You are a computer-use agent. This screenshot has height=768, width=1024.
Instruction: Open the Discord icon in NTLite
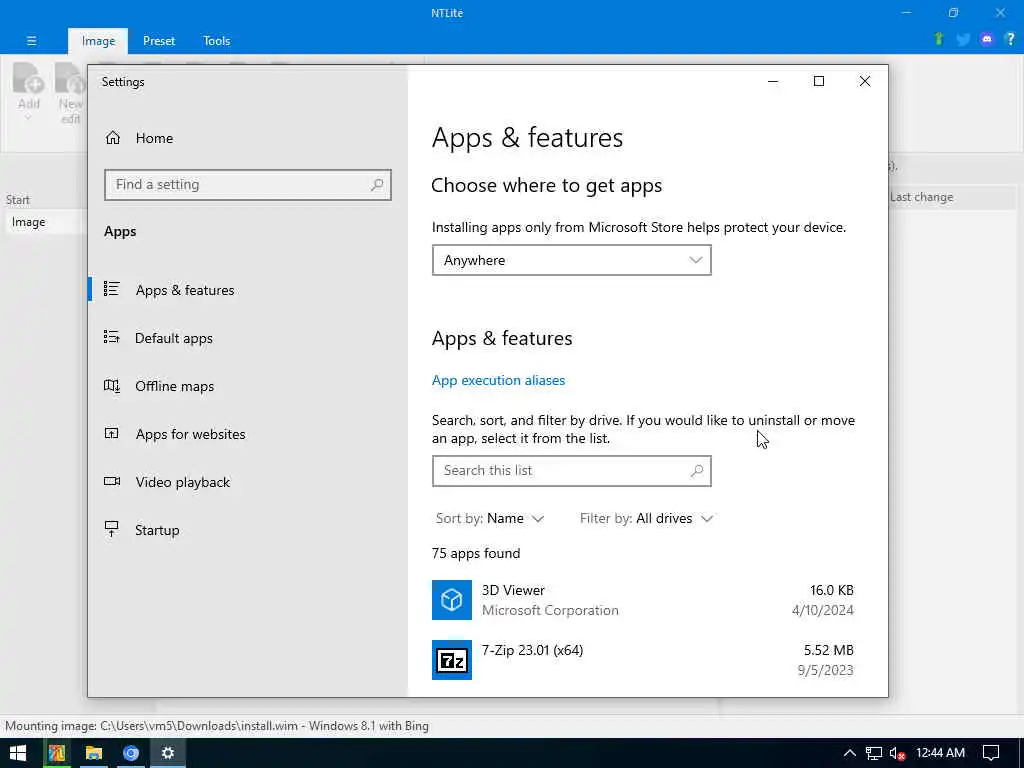987,39
